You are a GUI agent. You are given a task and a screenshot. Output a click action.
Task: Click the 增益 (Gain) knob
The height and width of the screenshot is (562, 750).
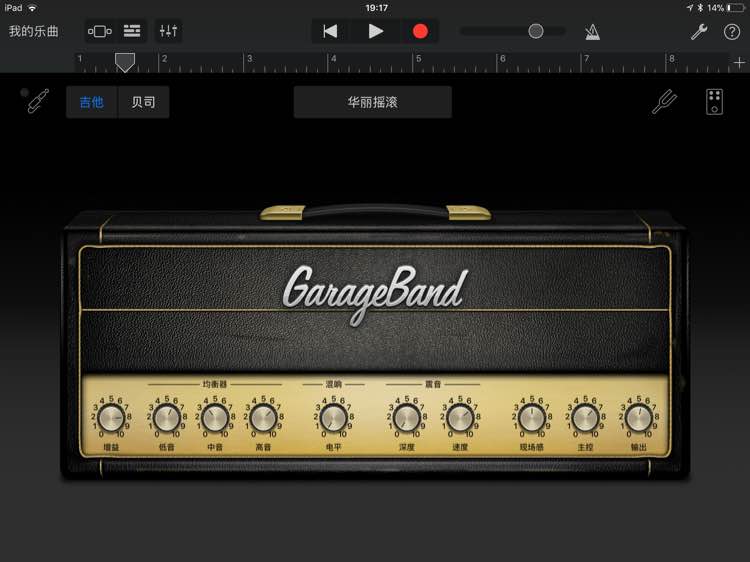pos(111,418)
